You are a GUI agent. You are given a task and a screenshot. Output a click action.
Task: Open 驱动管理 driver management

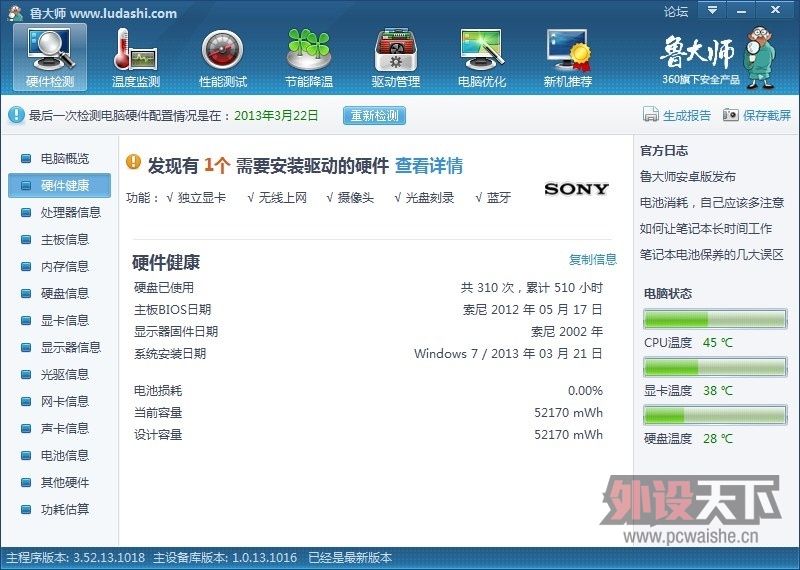pyautogui.click(x=395, y=57)
